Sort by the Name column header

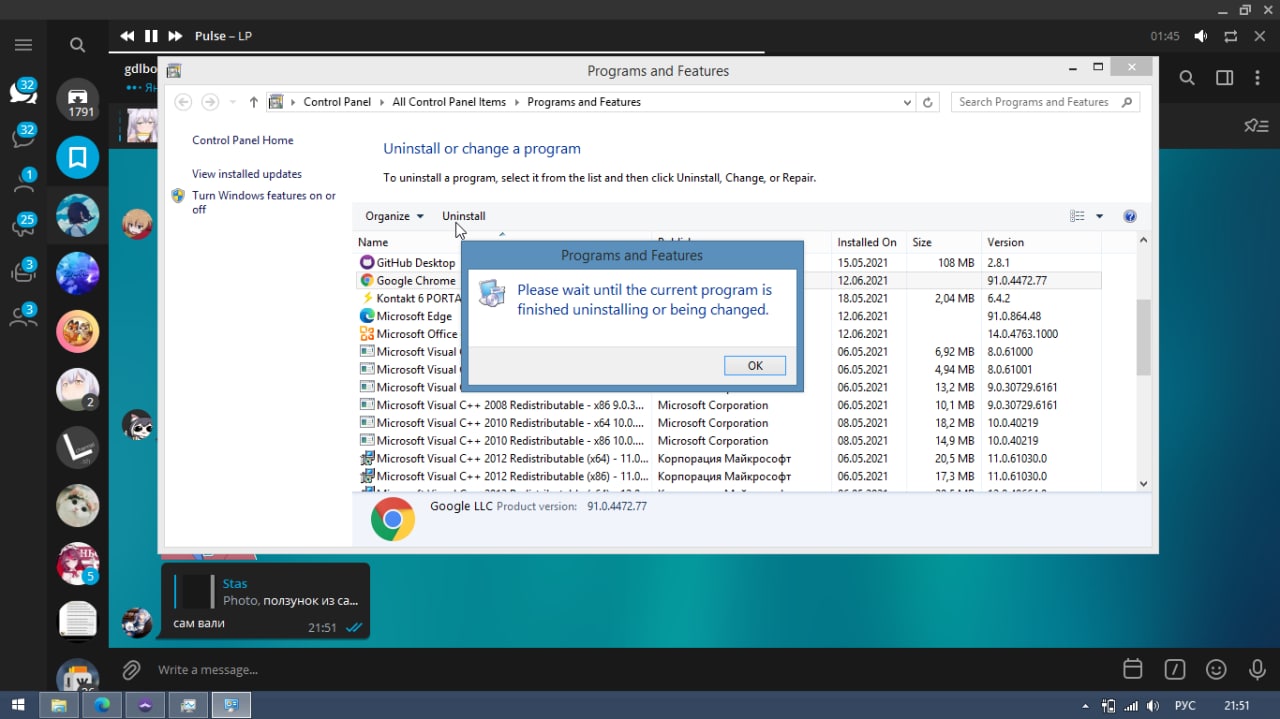pos(503,242)
